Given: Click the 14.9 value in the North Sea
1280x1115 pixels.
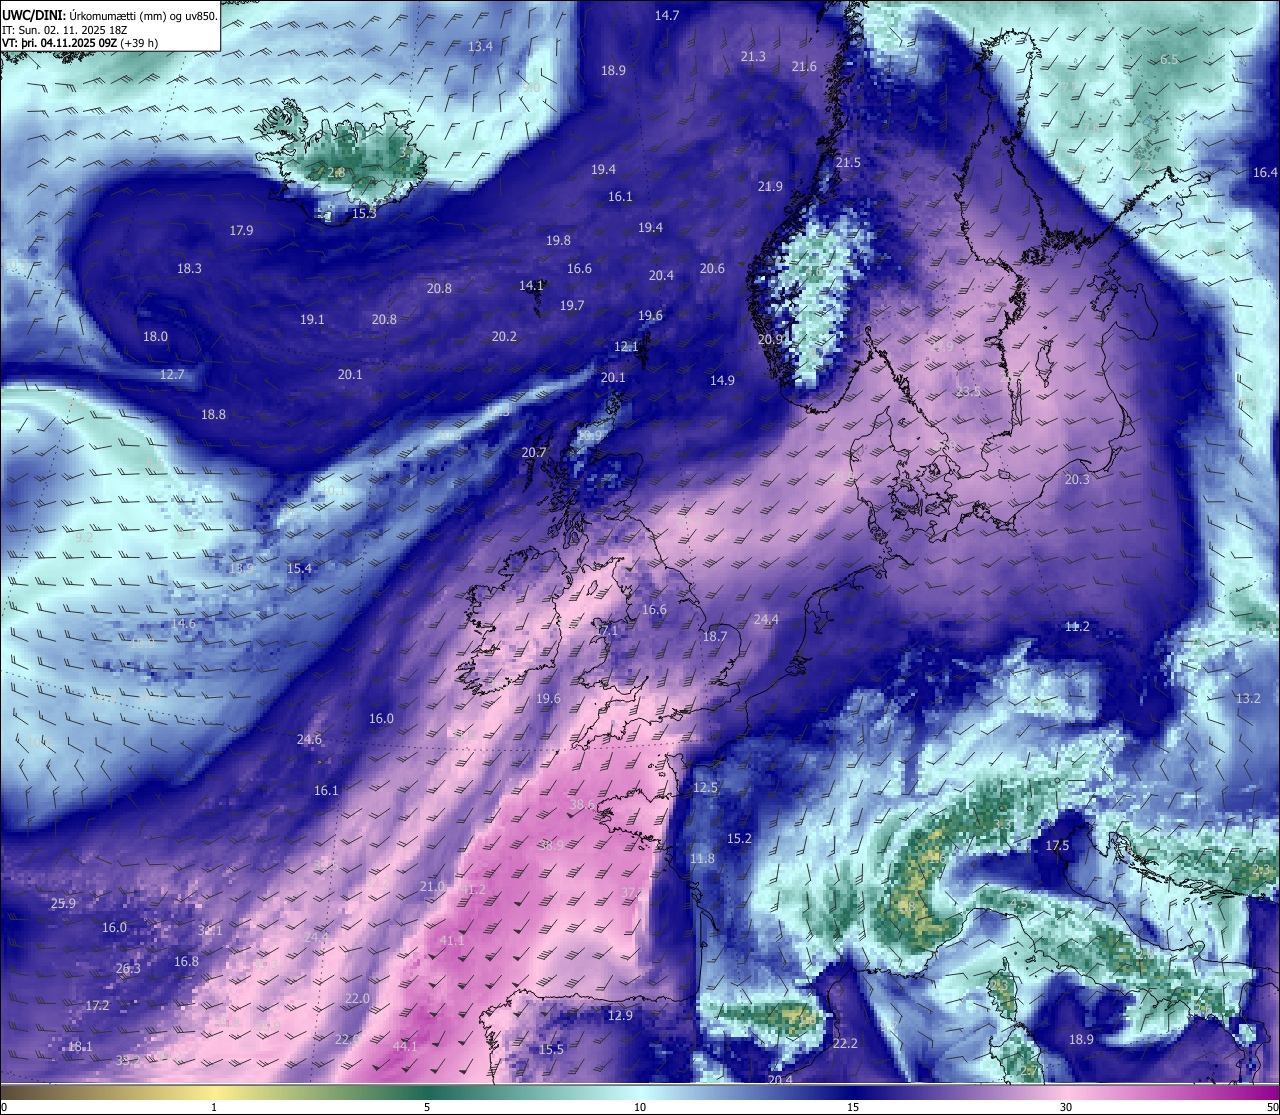Looking at the screenshot, I should pyautogui.click(x=722, y=380).
